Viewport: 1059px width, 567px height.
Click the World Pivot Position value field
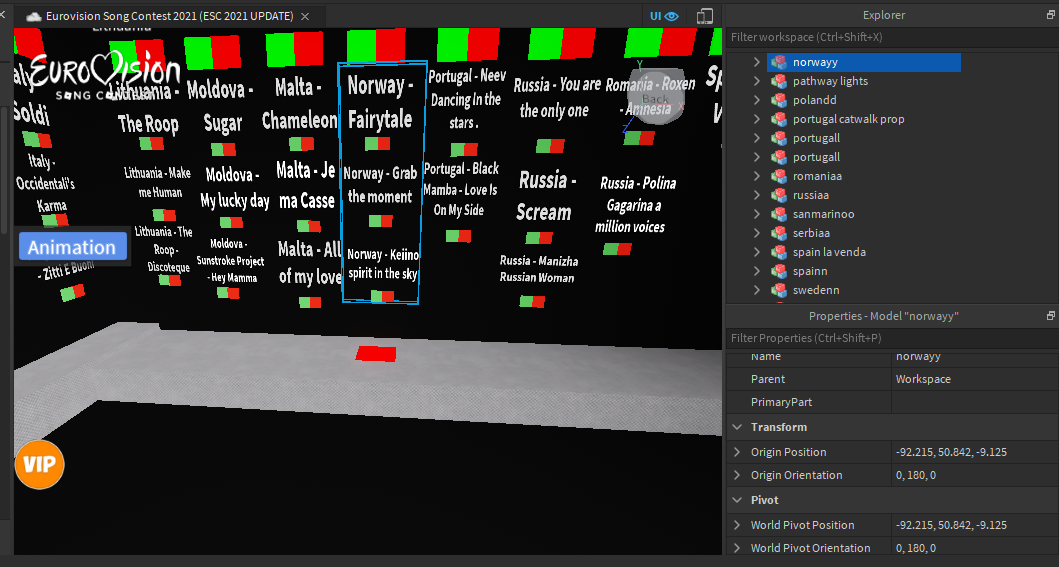click(974, 525)
